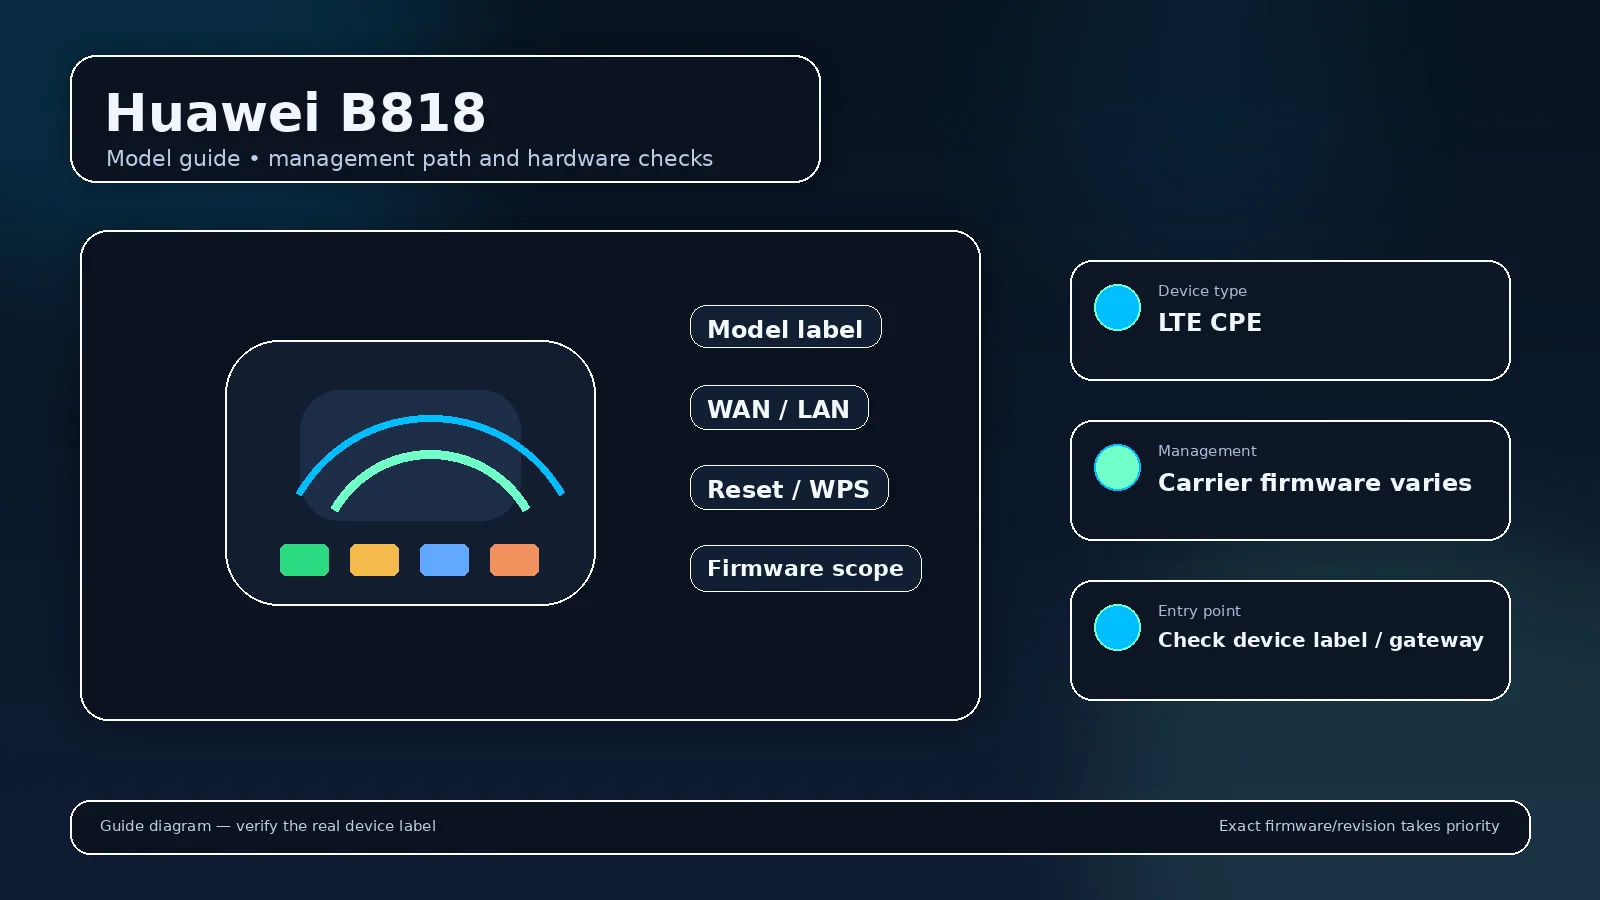This screenshot has width=1600, height=900.
Task: Click the Reset / WPS label
Action: pyautogui.click(x=788, y=489)
